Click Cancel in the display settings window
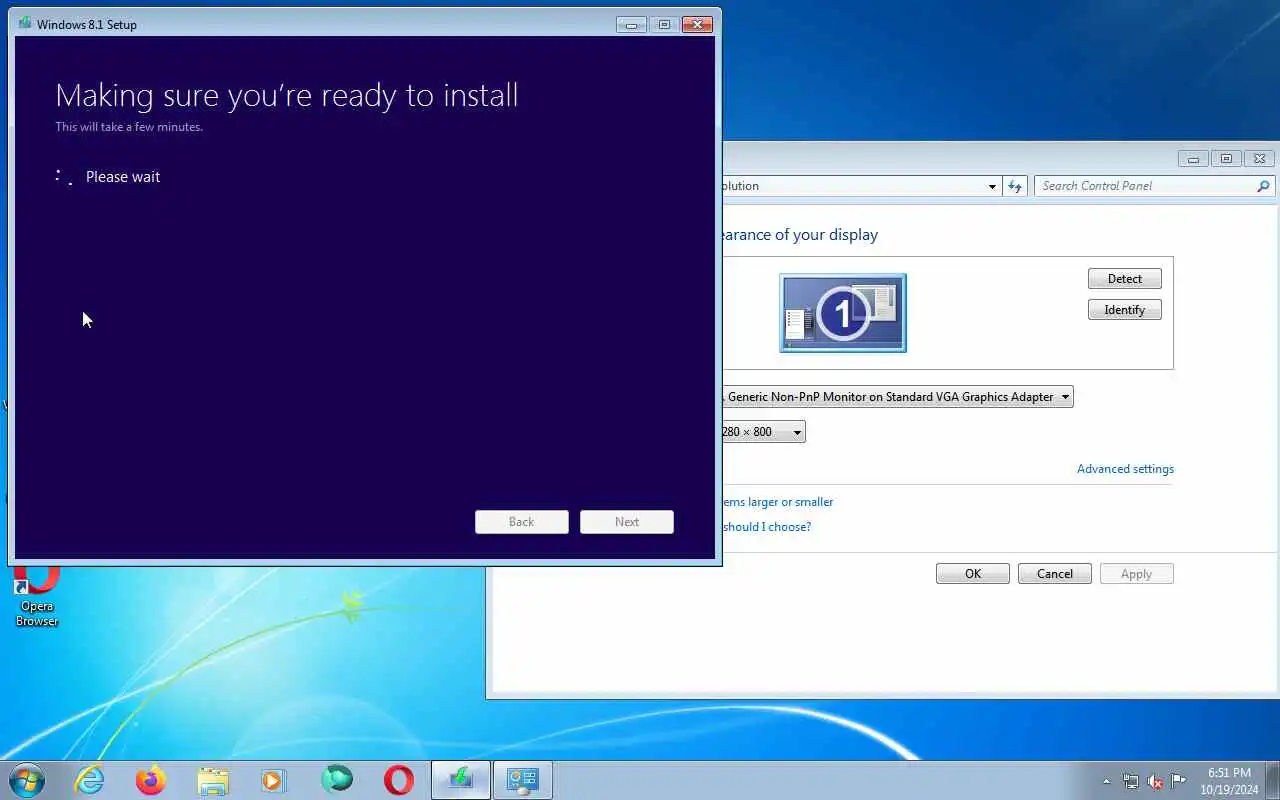The image size is (1280, 800). click(1055, 574)
